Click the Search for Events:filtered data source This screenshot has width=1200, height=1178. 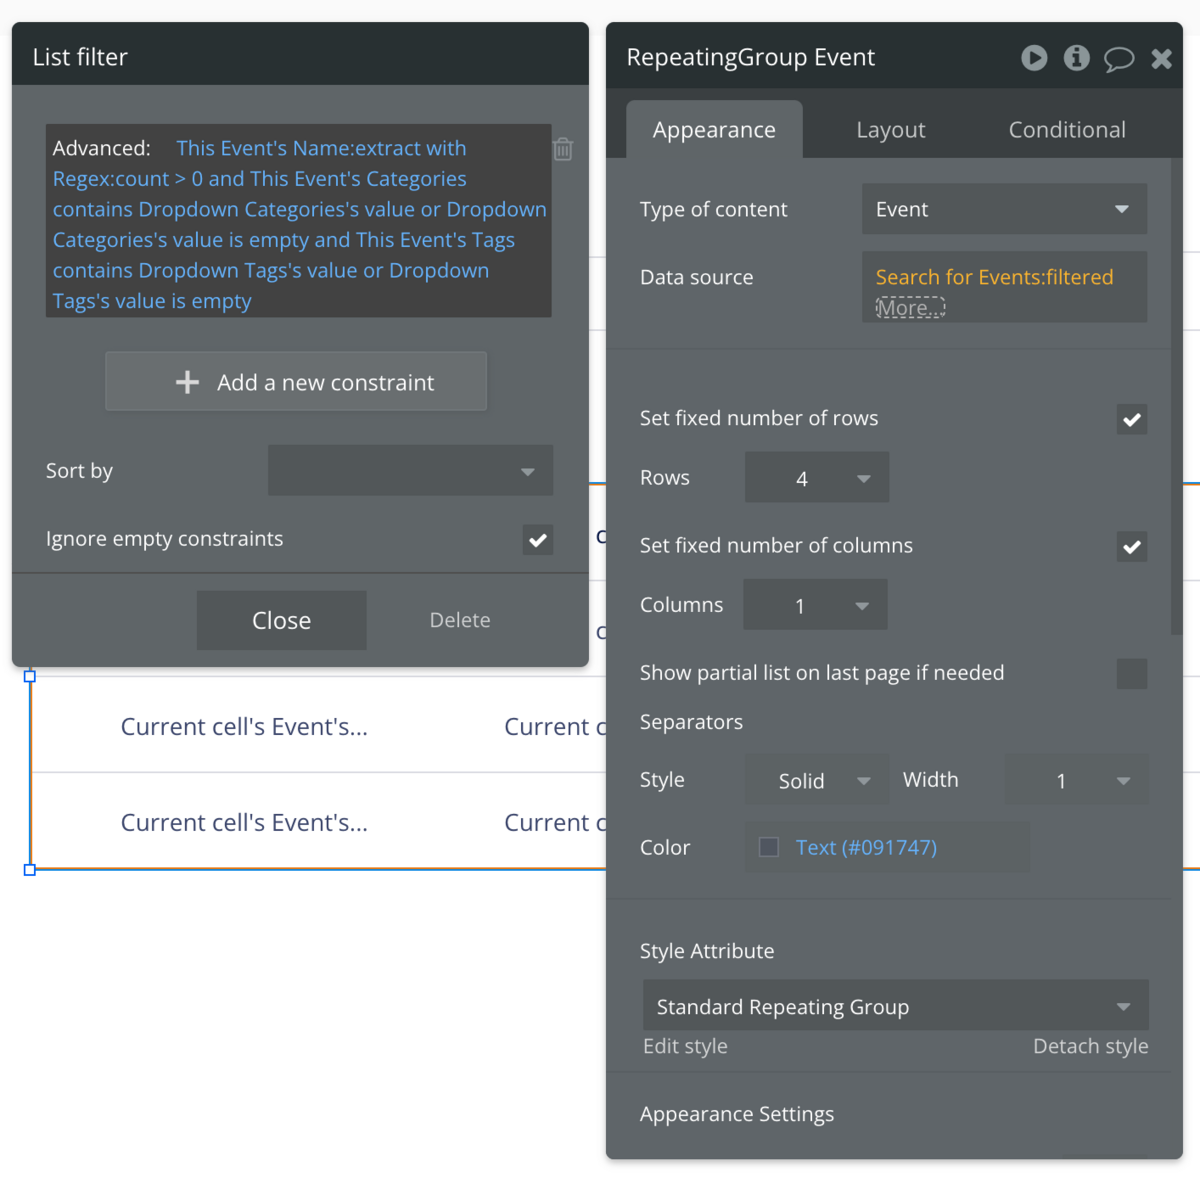pyautogui.click(x=994, y=277)
